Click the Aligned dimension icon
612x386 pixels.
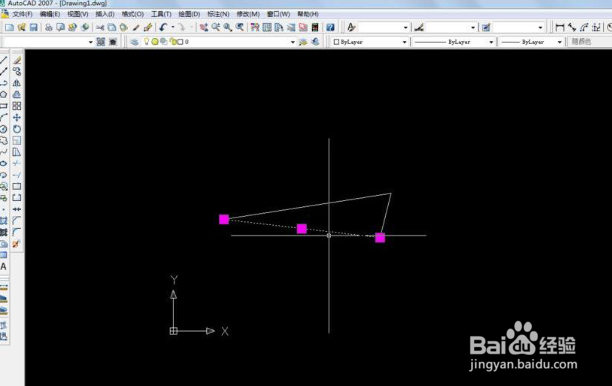[x=572, y=27]
